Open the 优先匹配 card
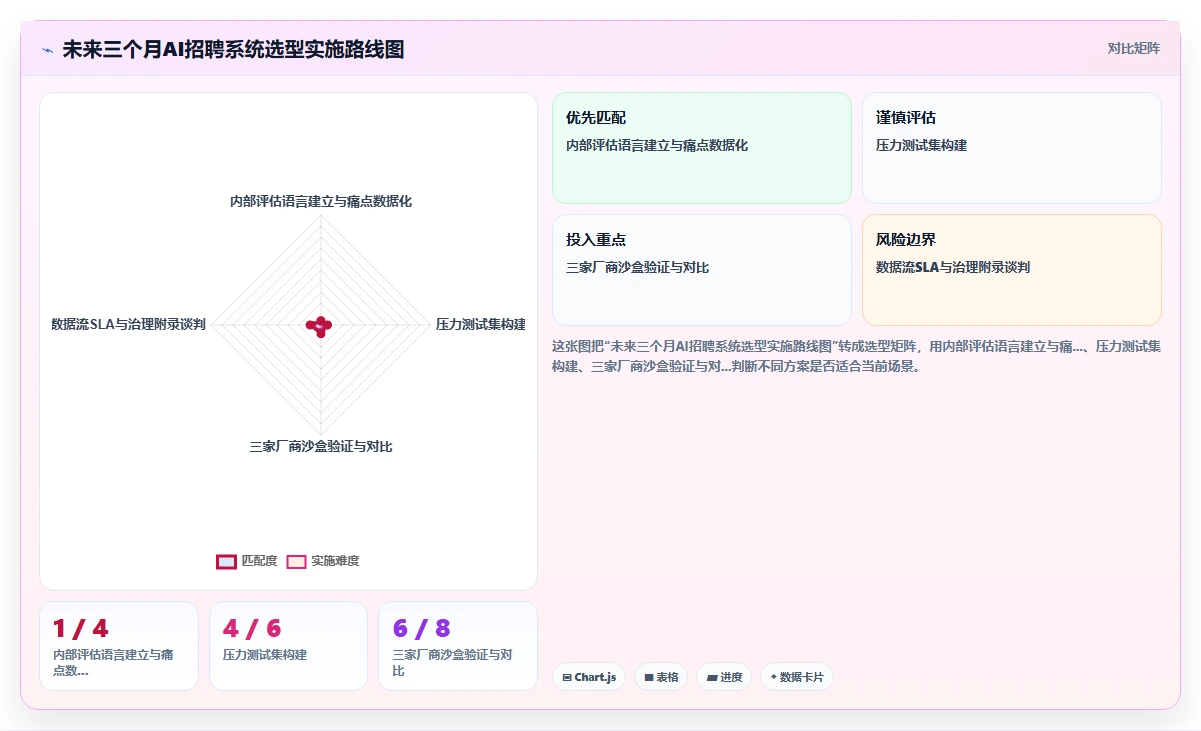 point(702,148)
